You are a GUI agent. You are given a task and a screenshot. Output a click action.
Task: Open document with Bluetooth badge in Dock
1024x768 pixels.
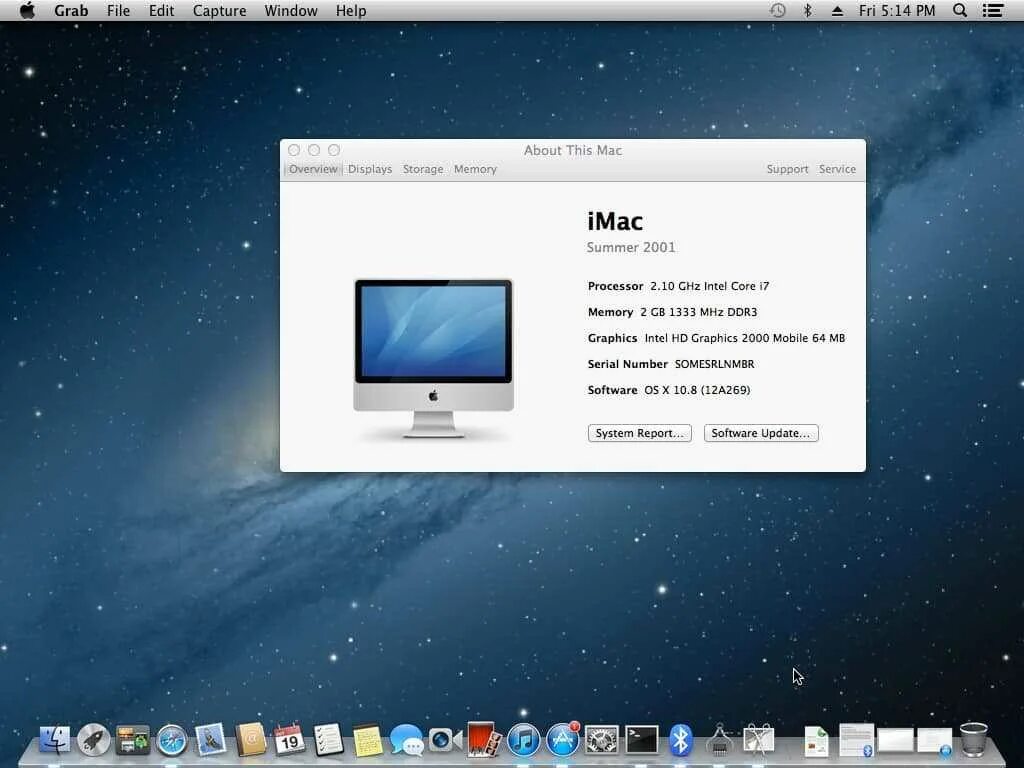[x=856, y=741]
